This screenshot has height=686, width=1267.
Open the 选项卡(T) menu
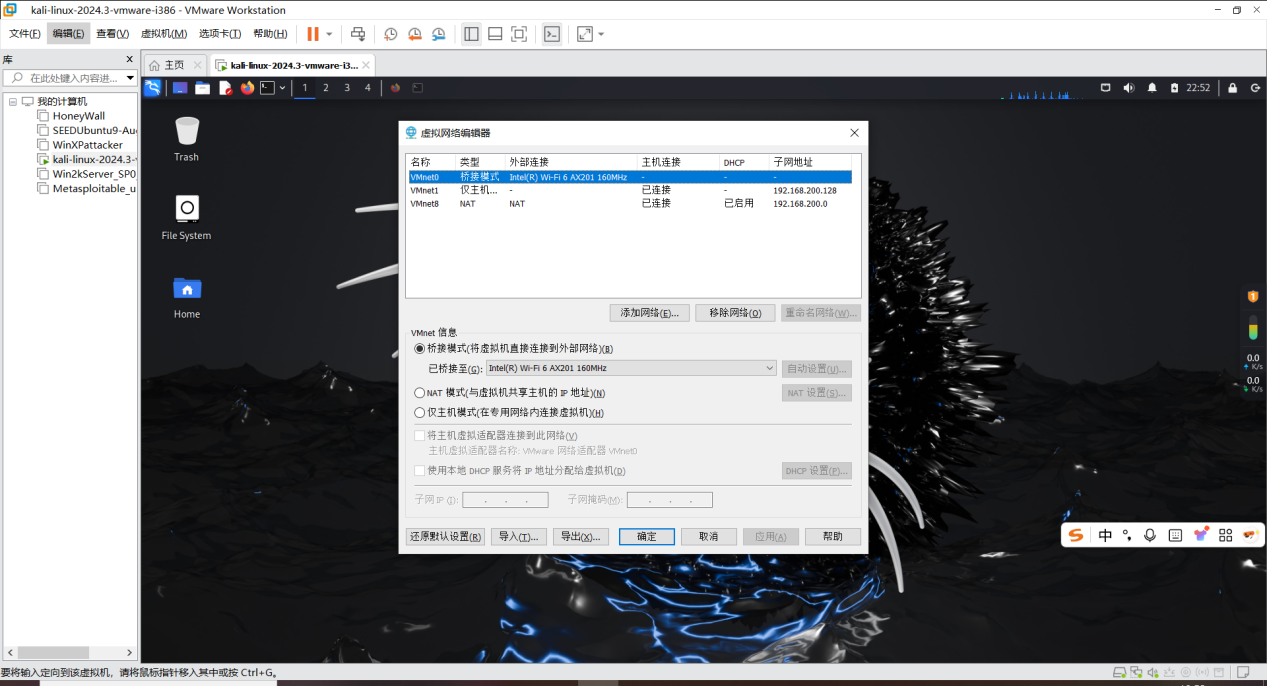221,34
